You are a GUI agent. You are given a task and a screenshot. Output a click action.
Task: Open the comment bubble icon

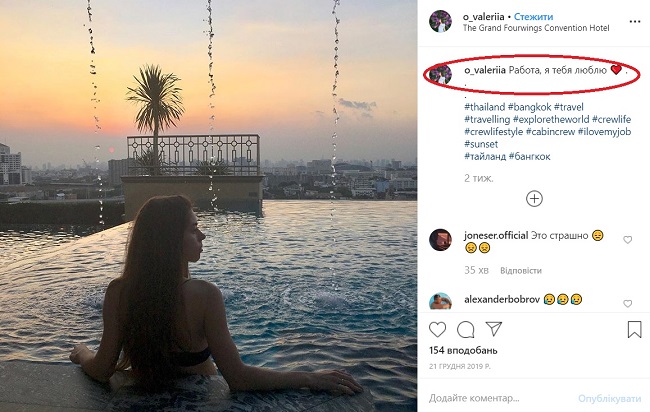coord(465,329)
